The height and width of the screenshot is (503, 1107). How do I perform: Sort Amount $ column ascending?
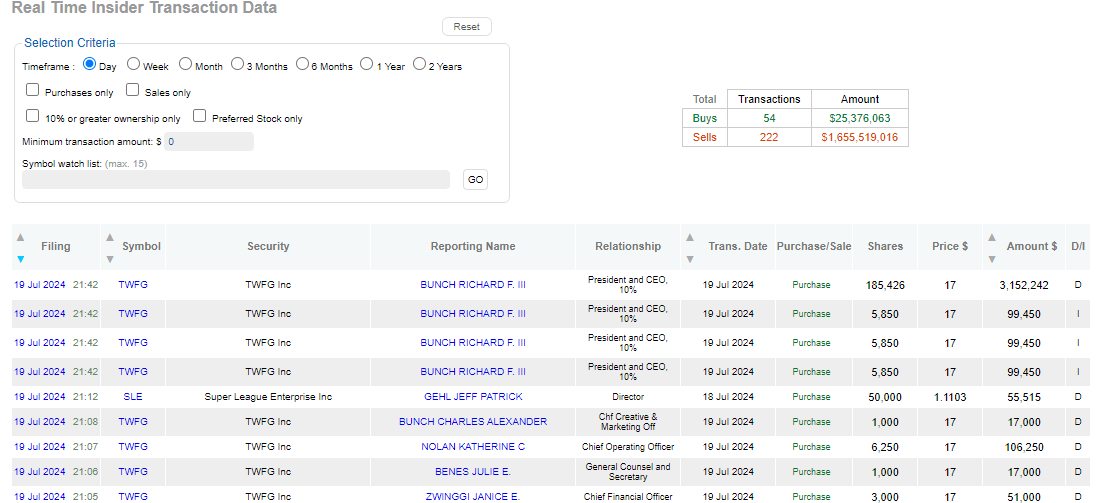991,237
